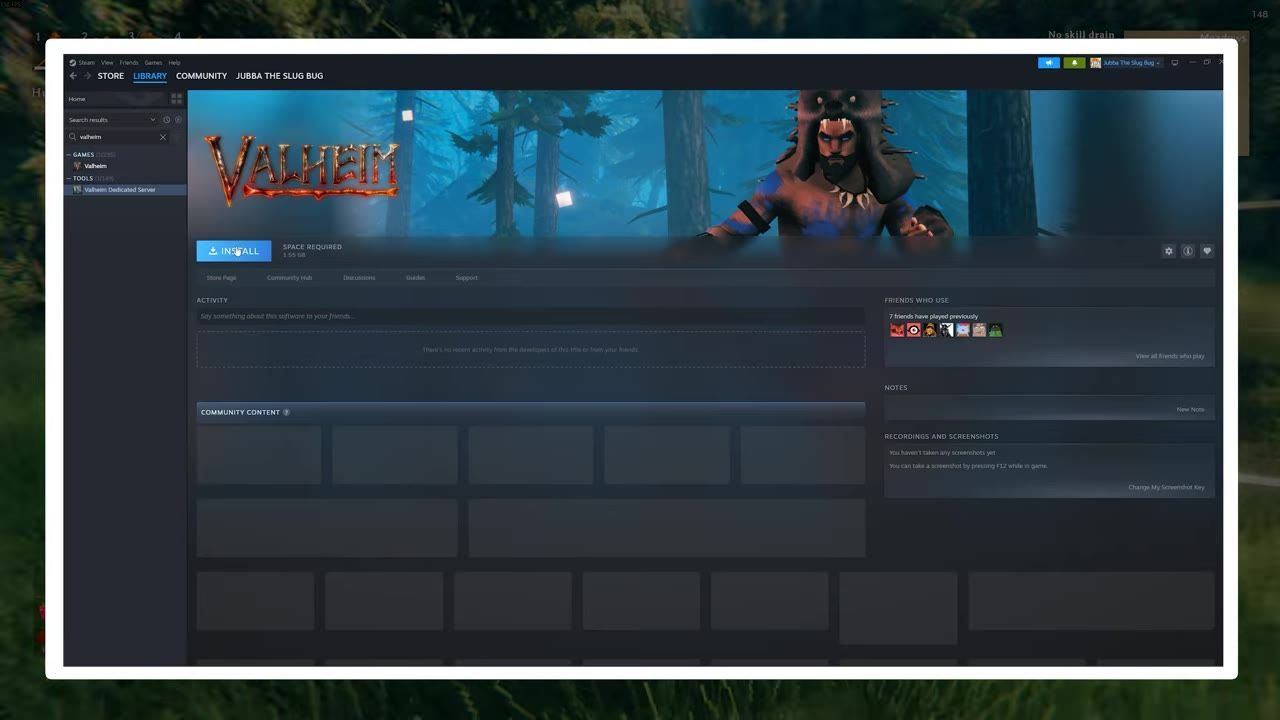Click the last green friend avatar
This screenshot has width=1280, height=720.
(x=995, y=330)
